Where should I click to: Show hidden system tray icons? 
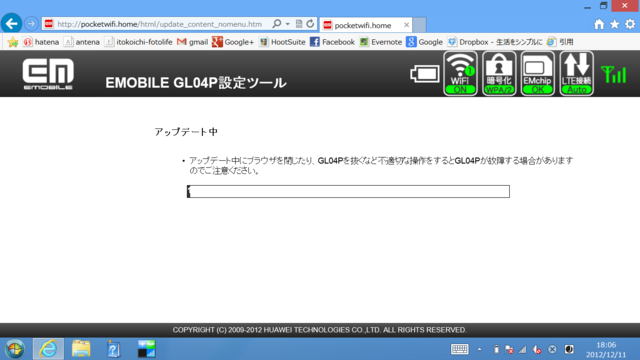coord(480,349)
